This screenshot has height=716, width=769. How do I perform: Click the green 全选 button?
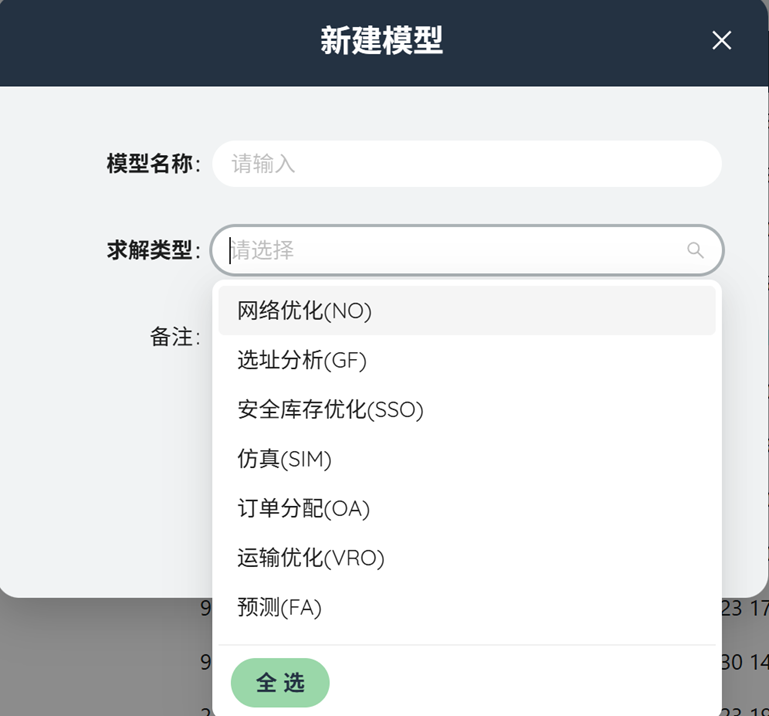click(x=280, y=683)
